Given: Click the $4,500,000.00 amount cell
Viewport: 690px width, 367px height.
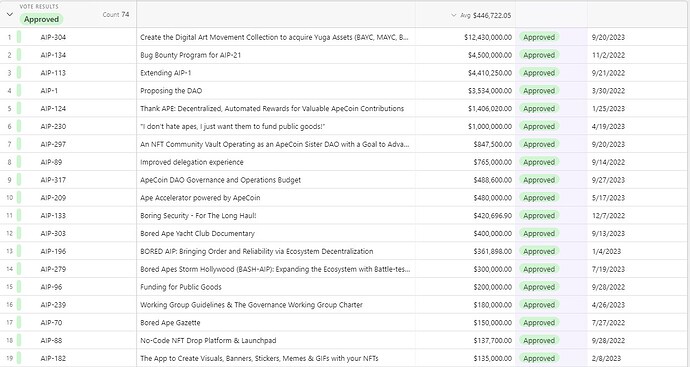Looking at the screenshot, I should click(489, 55).
